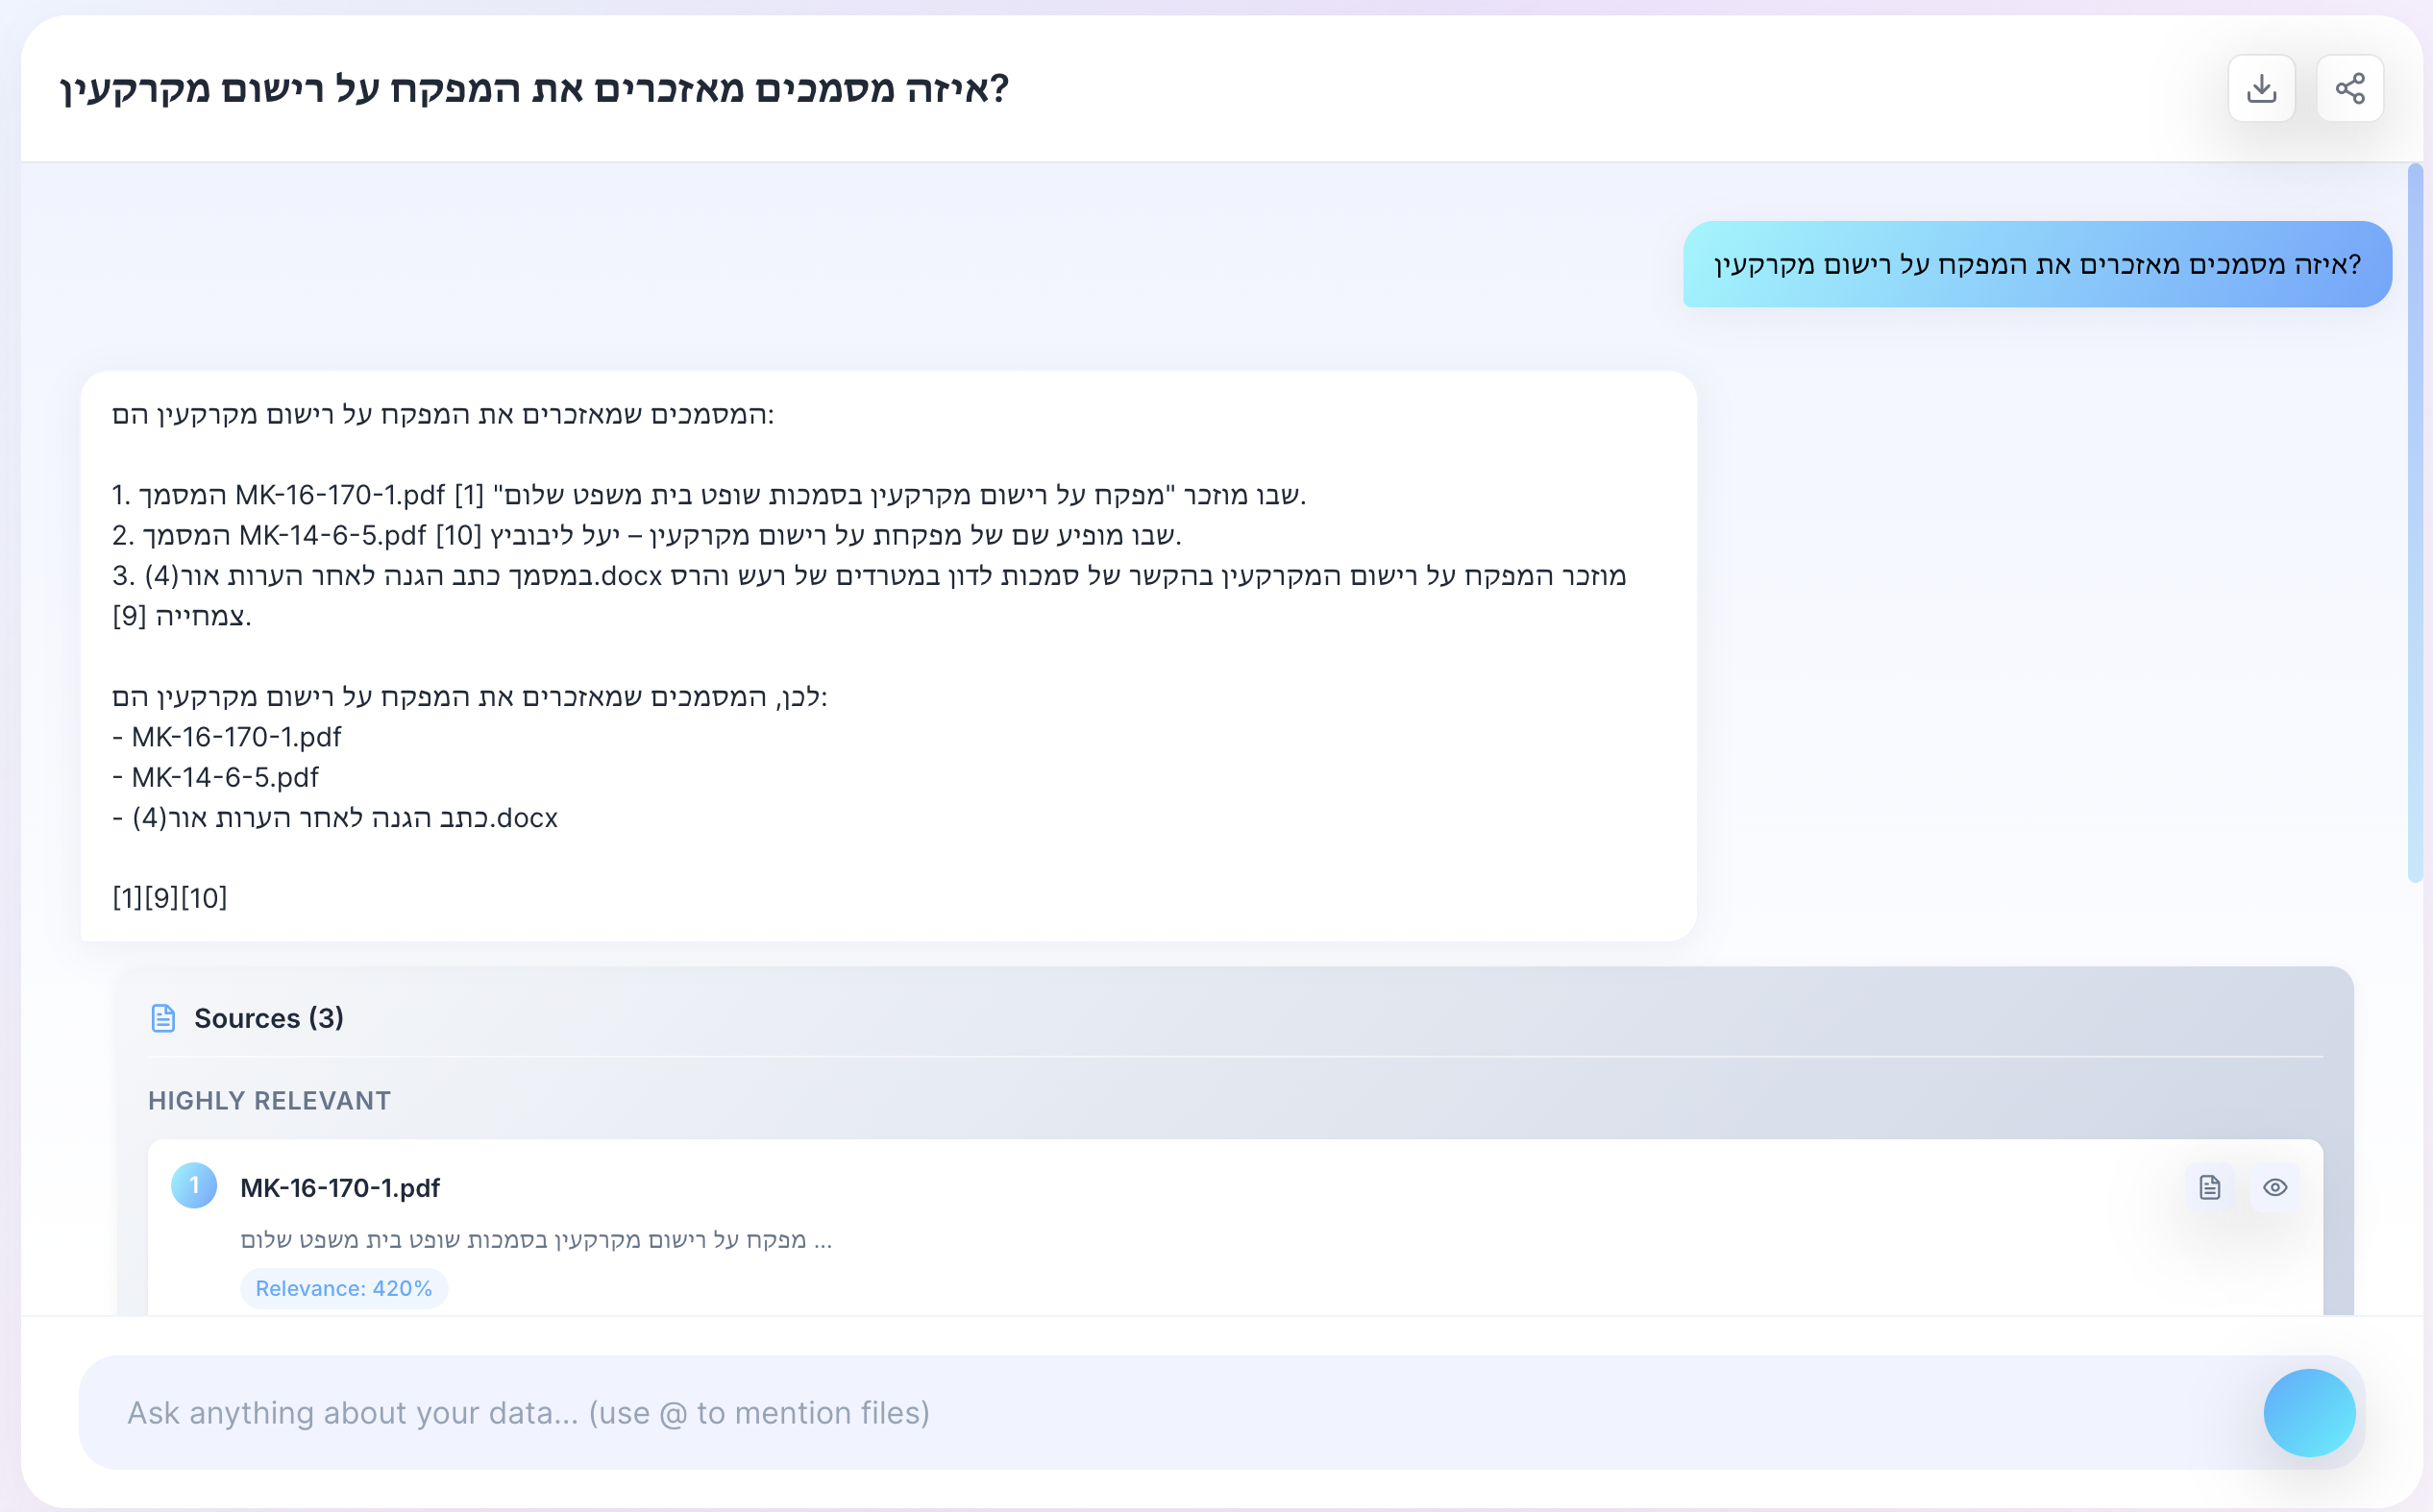Screen dimensions: 2433x1512
Task: Open document icon on MK-16-170-1.pdf source card
Action: click(2209, 1187)
